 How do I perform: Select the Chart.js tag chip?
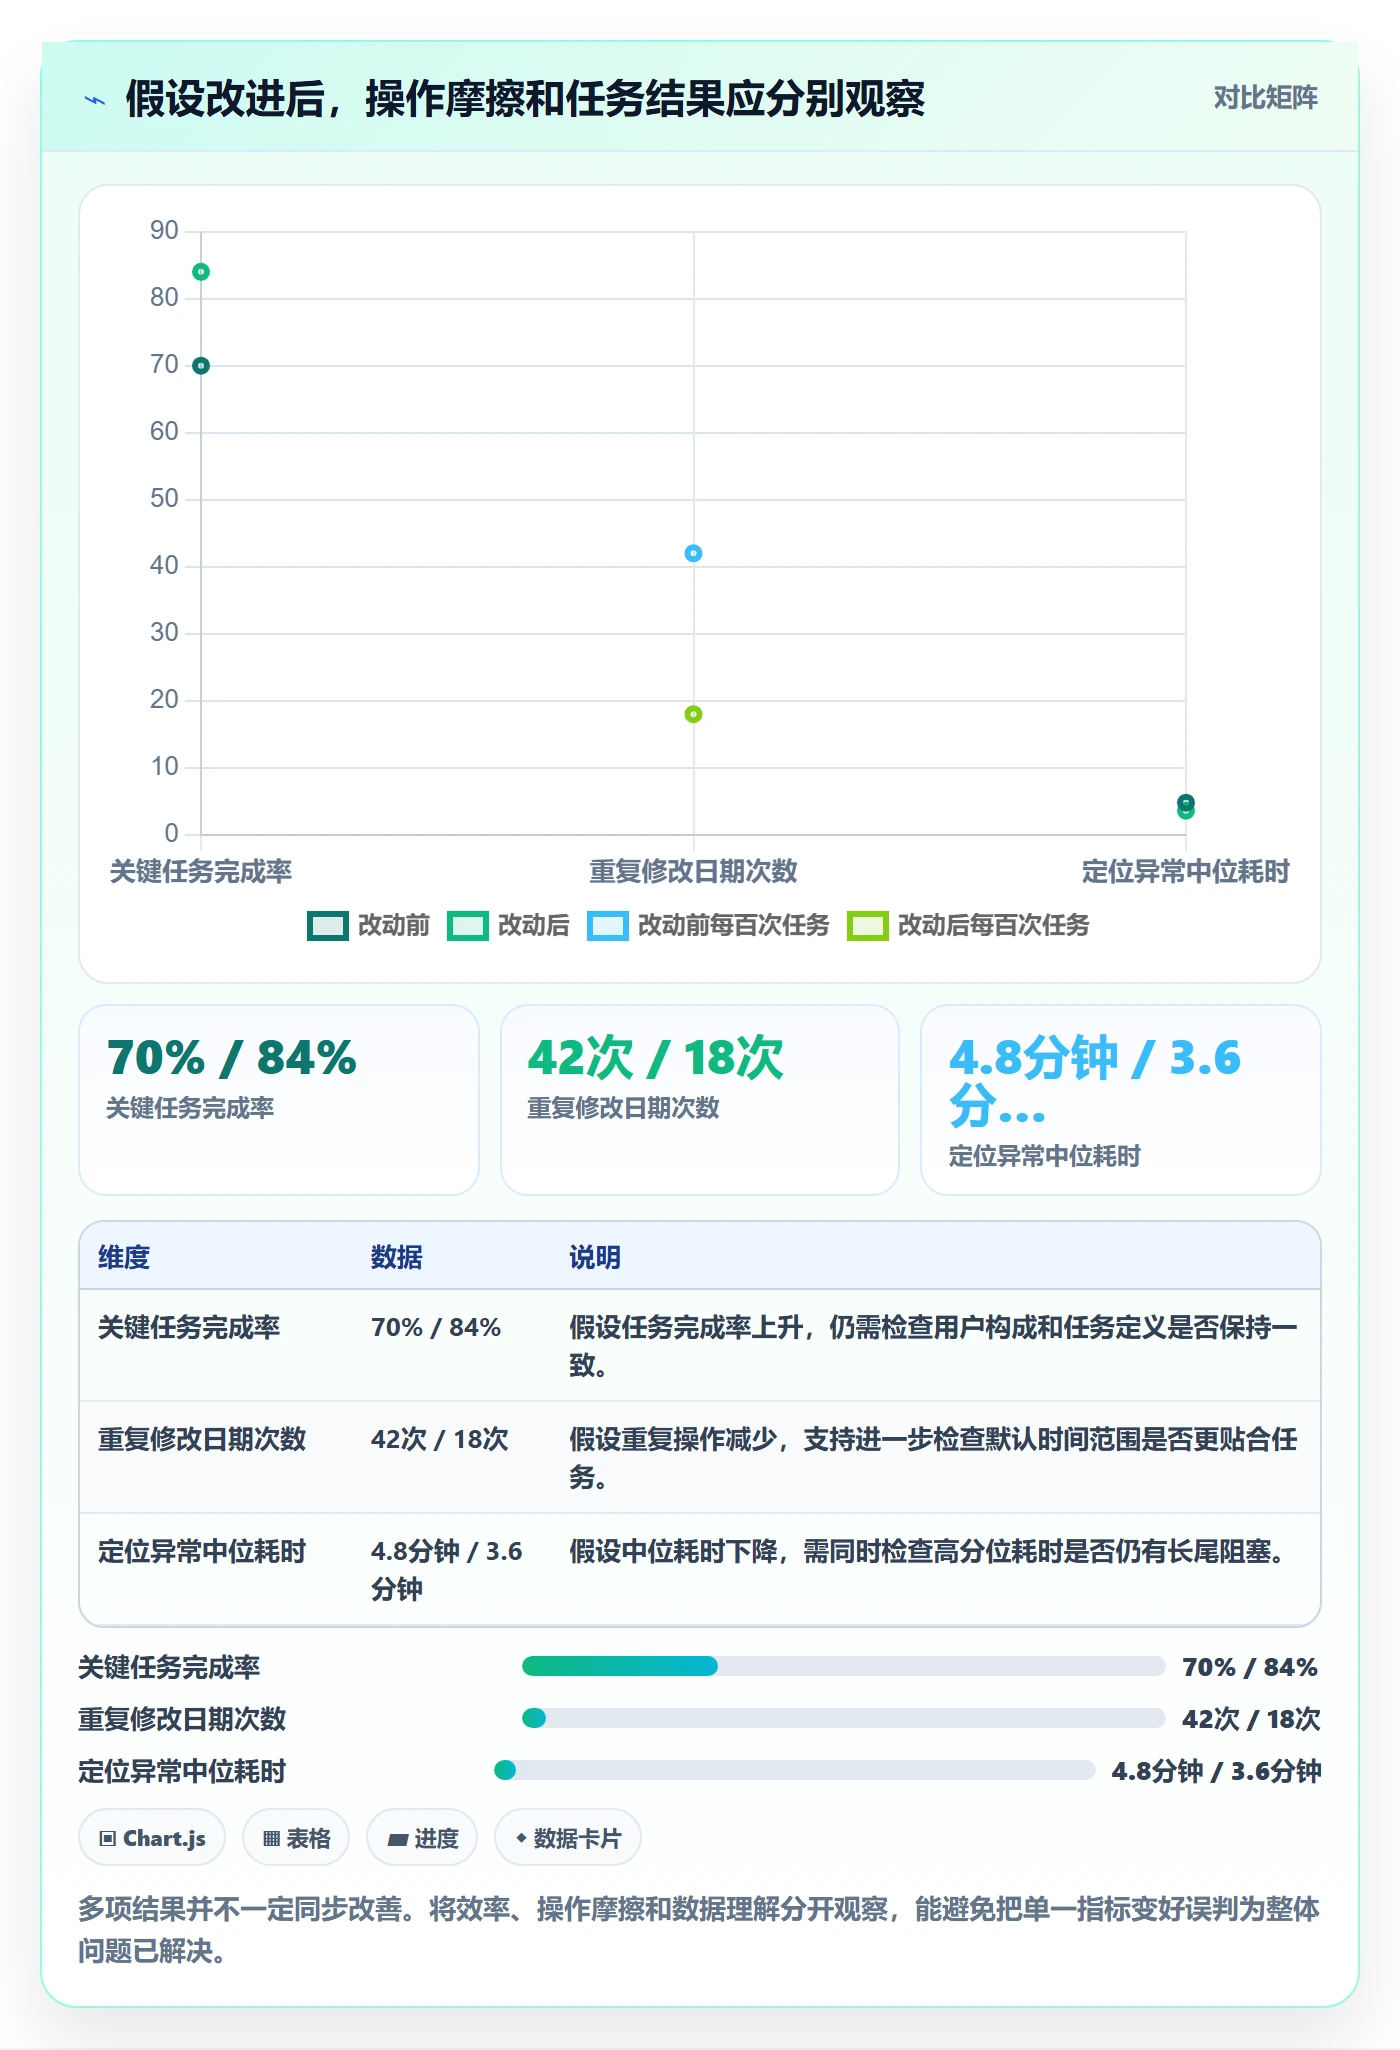152,1838
